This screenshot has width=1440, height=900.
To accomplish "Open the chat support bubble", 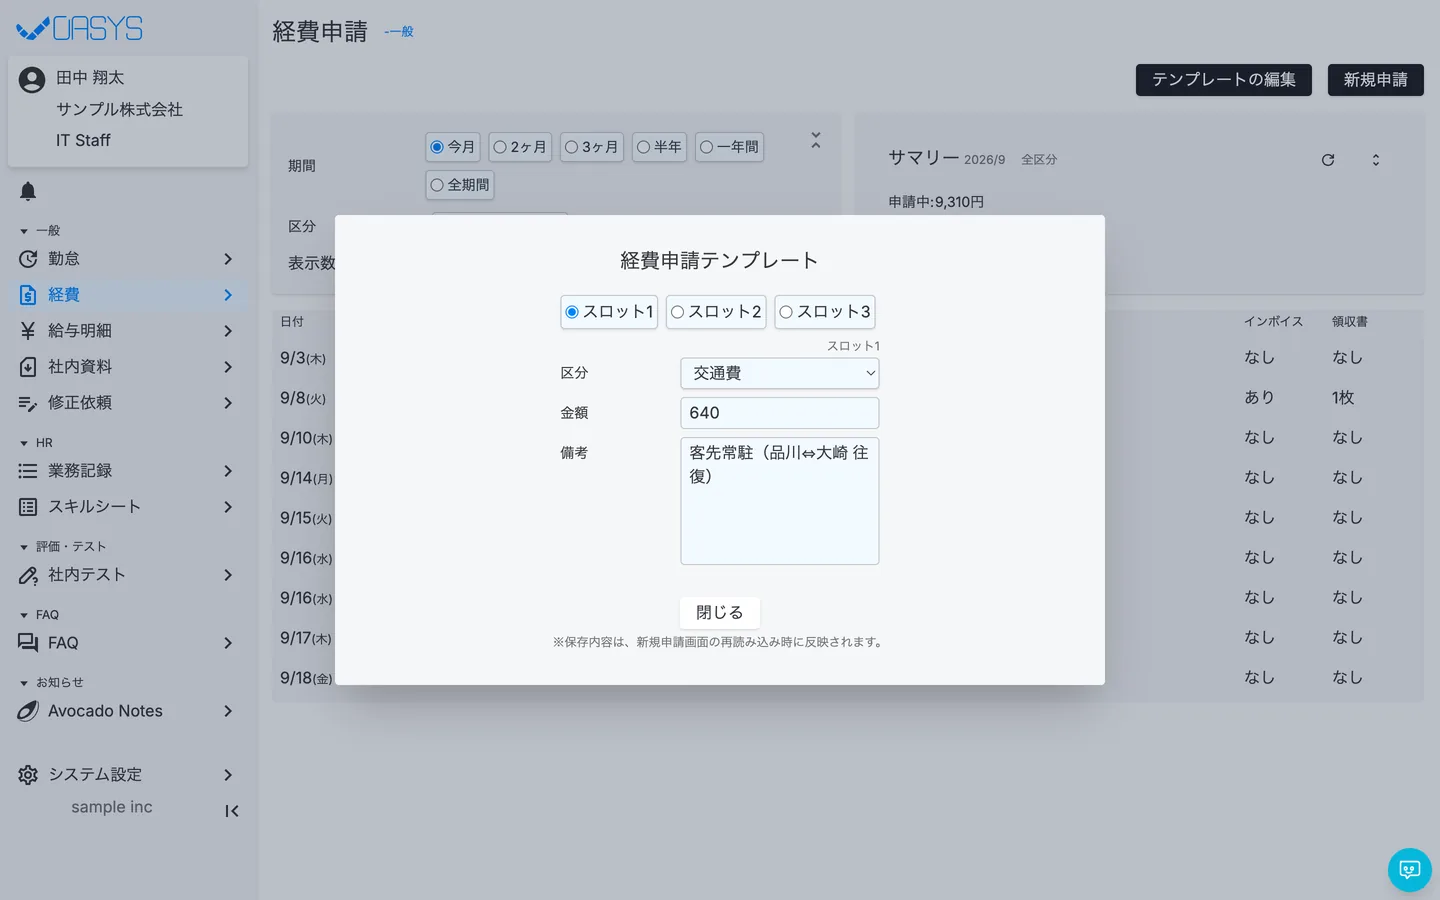I will [x=1410, y=870].
